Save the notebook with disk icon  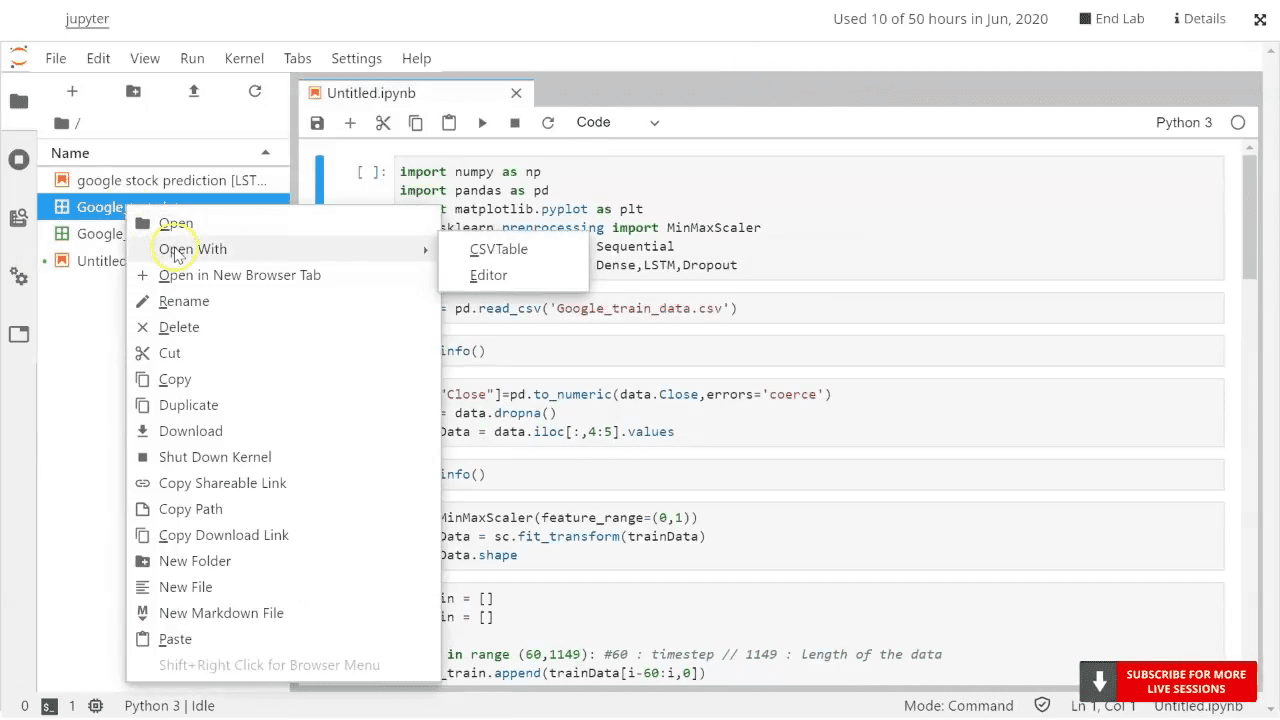317,123
